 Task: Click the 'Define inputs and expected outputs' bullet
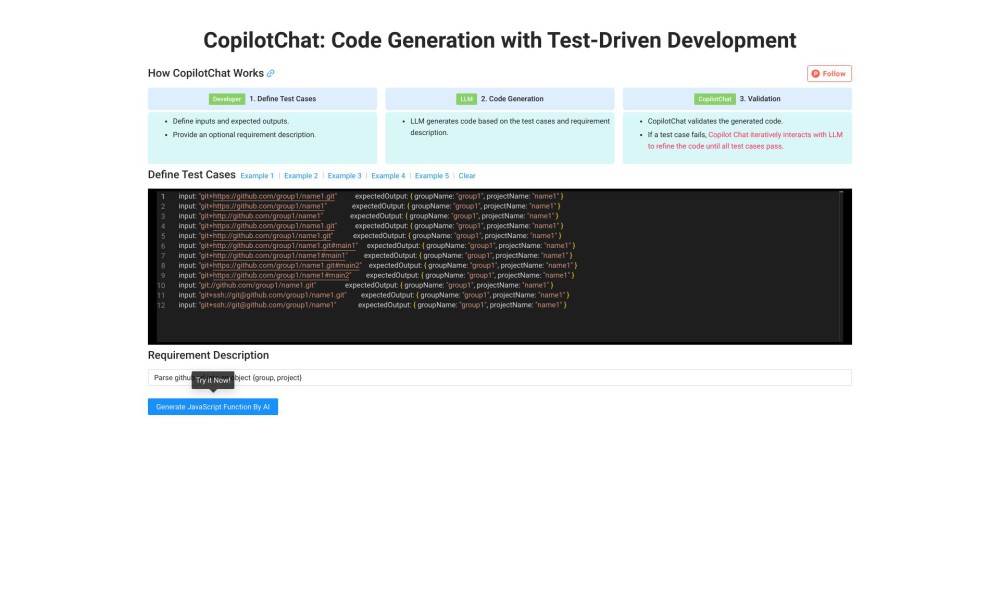tap(231, 121)
